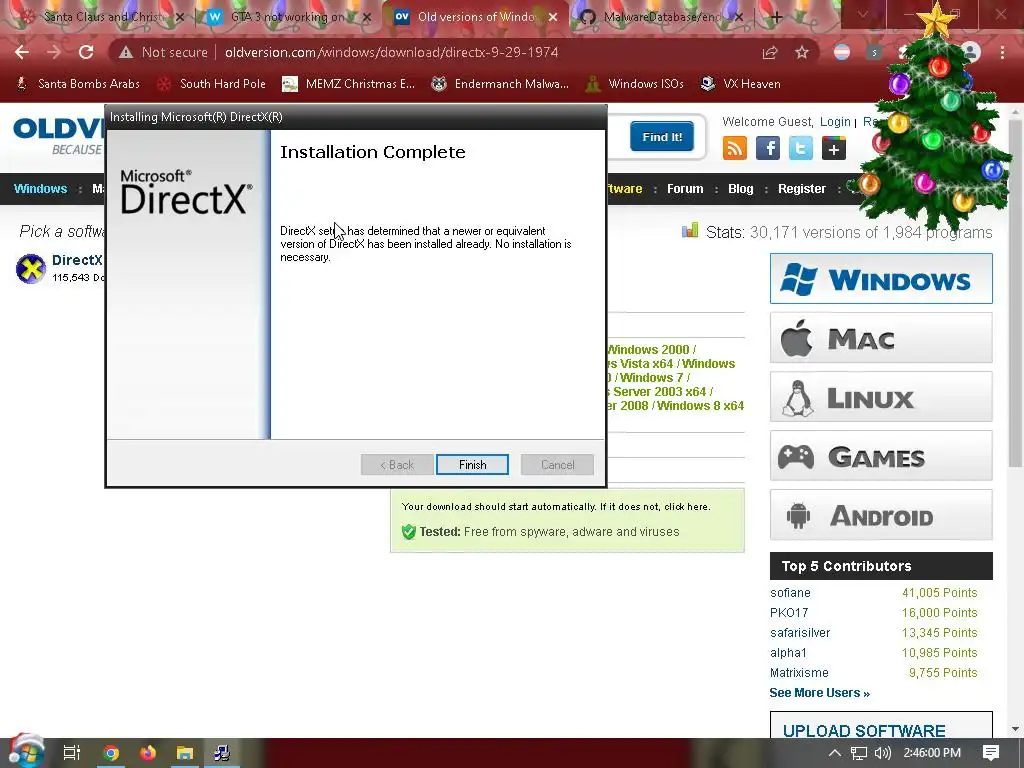Click the Find It! search button
The width and height of the screenshot is (1024, 768).
(662, 136)
